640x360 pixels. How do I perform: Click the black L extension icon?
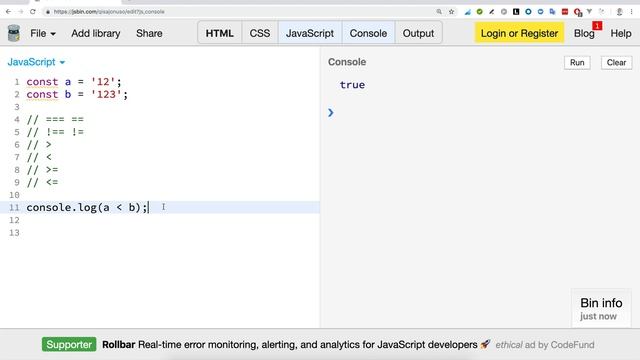tap(516, 12)
